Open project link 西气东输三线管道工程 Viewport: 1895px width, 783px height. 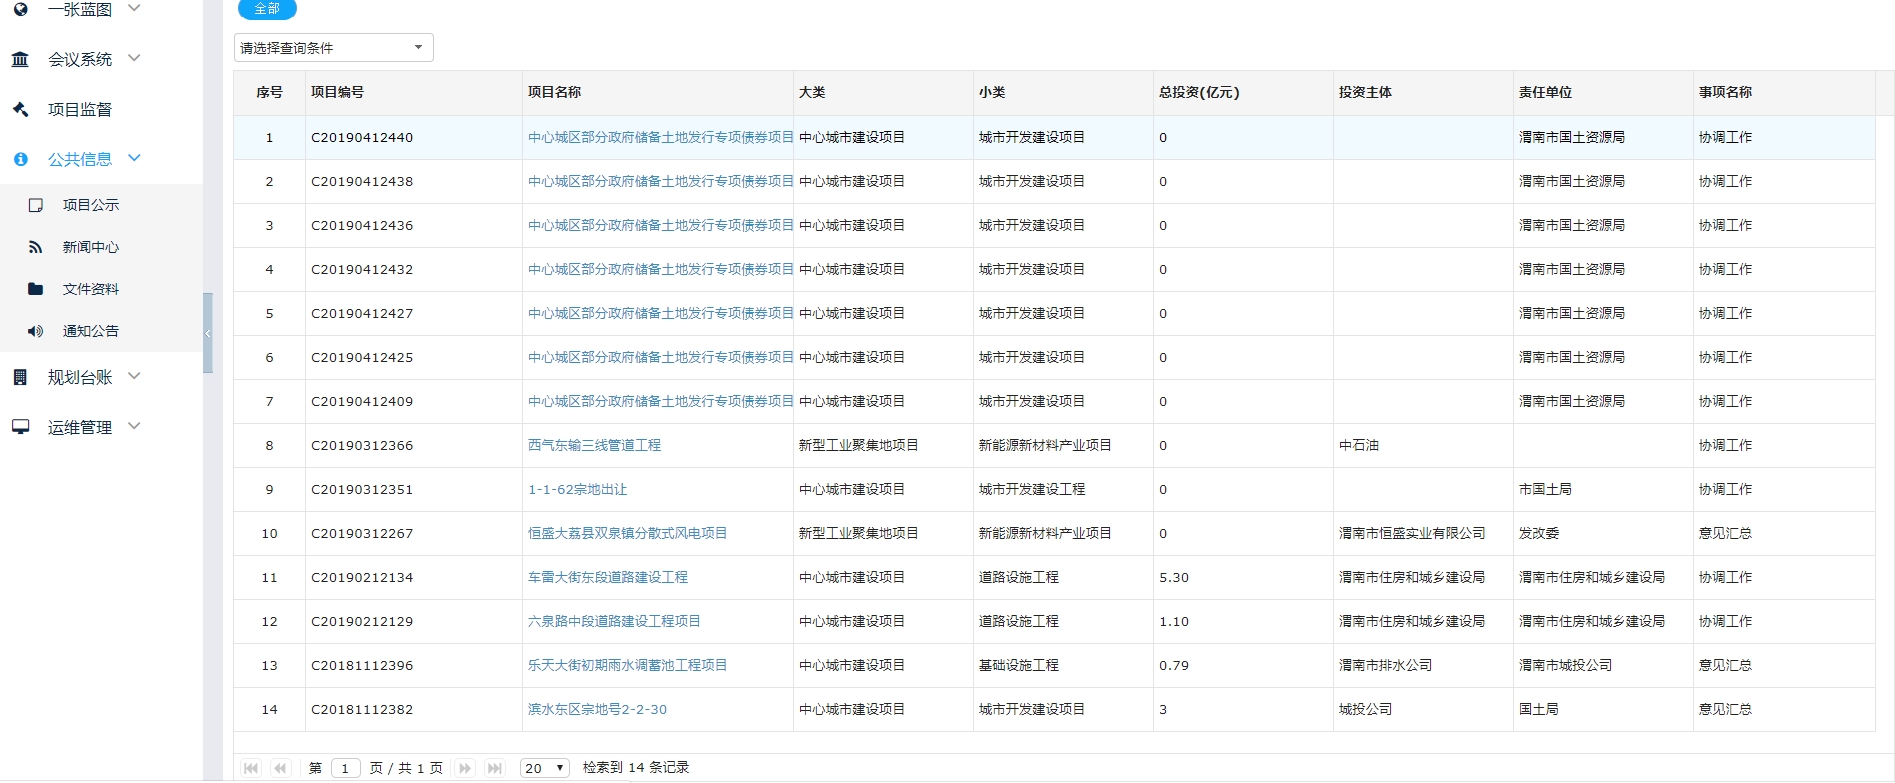pyautogui.click(x=594, y=445)
